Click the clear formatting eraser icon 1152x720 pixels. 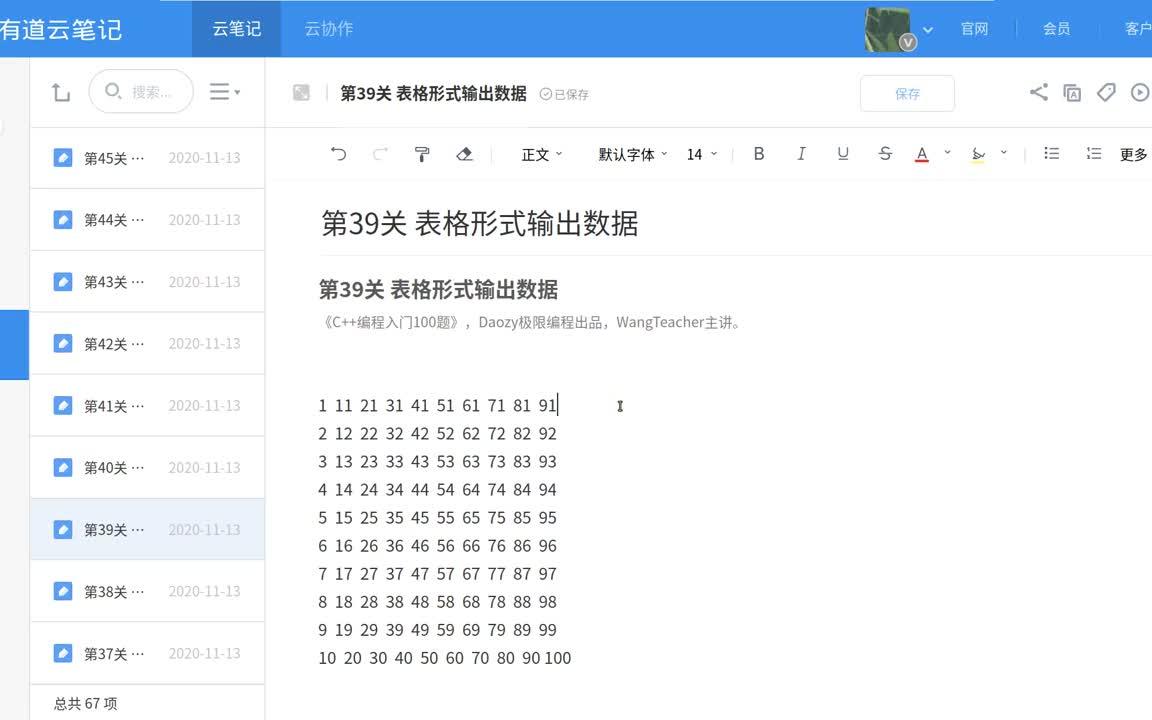tap(464, 153)
